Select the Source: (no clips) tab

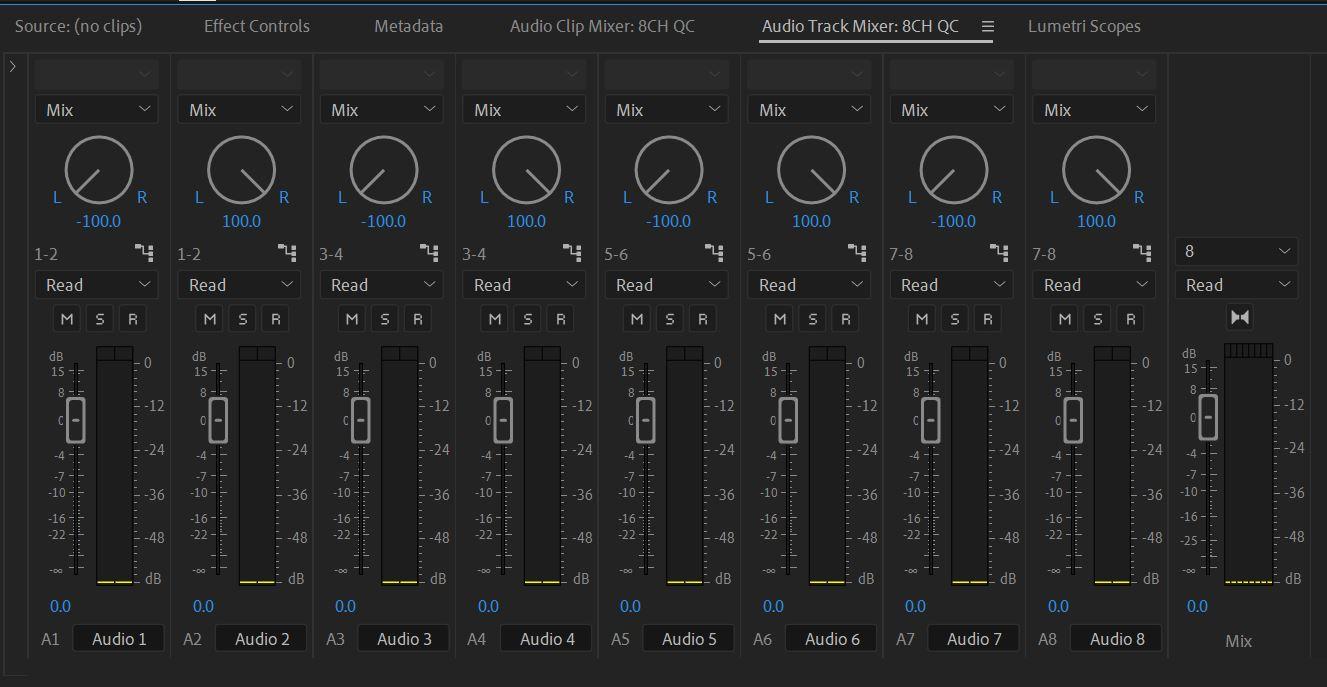78,27
